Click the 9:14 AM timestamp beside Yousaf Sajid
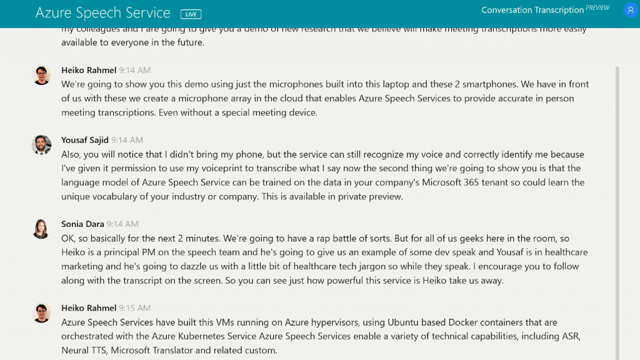The width and height of the screenshot is (640, 360). click(x=127, y=140)
